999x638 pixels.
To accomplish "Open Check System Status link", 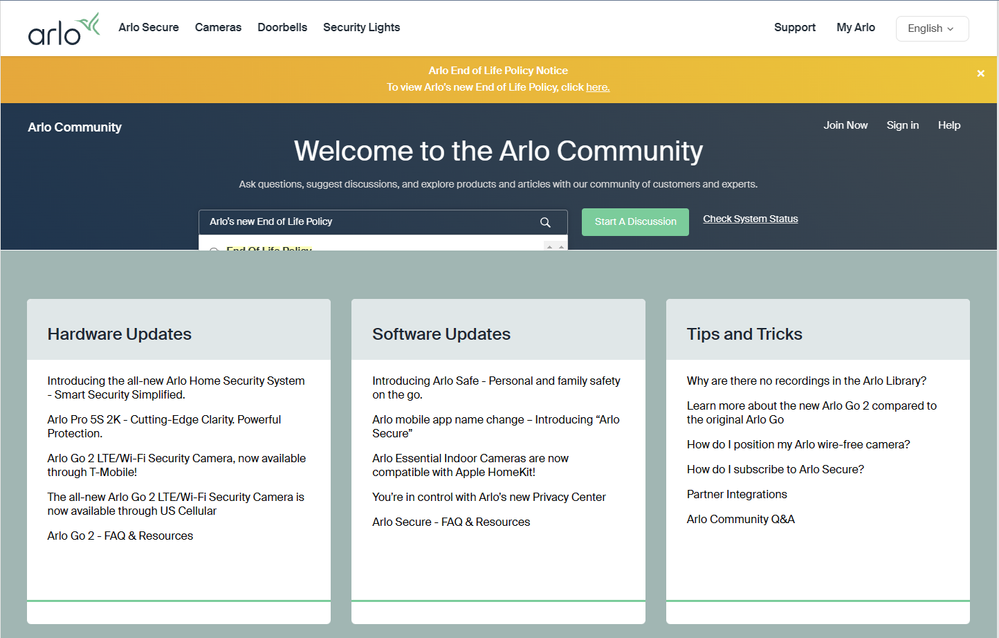I will click(x=750, y=219).
